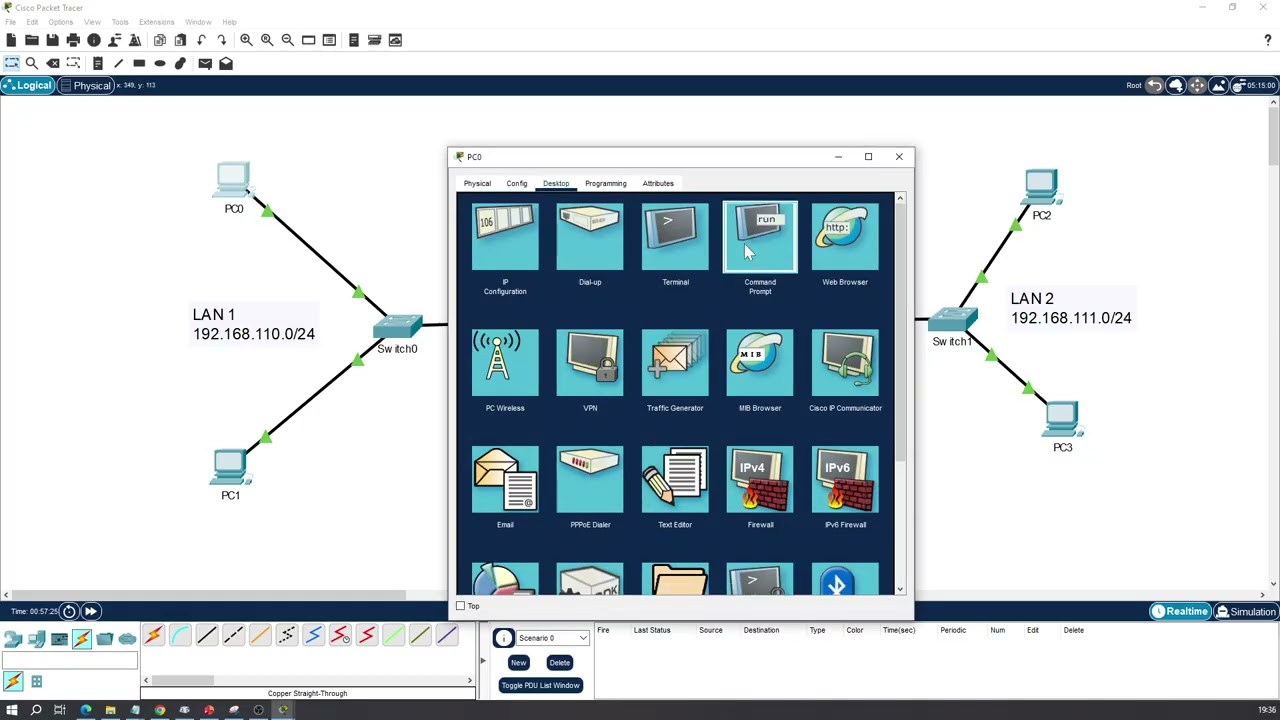Click the Zoom Out toolbar icon
Viewport: 1280px width, 720px height.
point(288,40)
